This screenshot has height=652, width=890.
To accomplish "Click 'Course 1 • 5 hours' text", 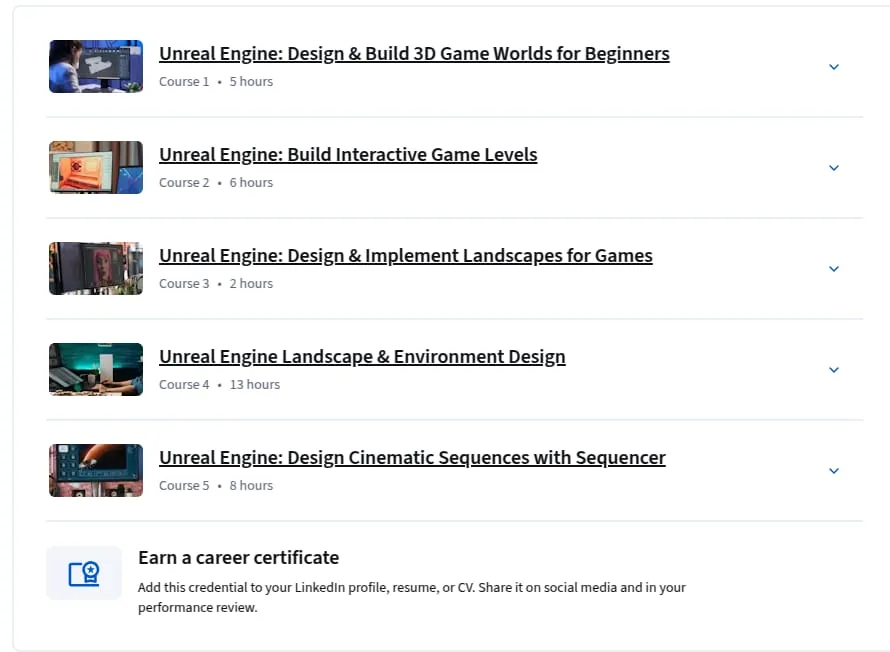I will pyautogui.click(x=216, y=82).
